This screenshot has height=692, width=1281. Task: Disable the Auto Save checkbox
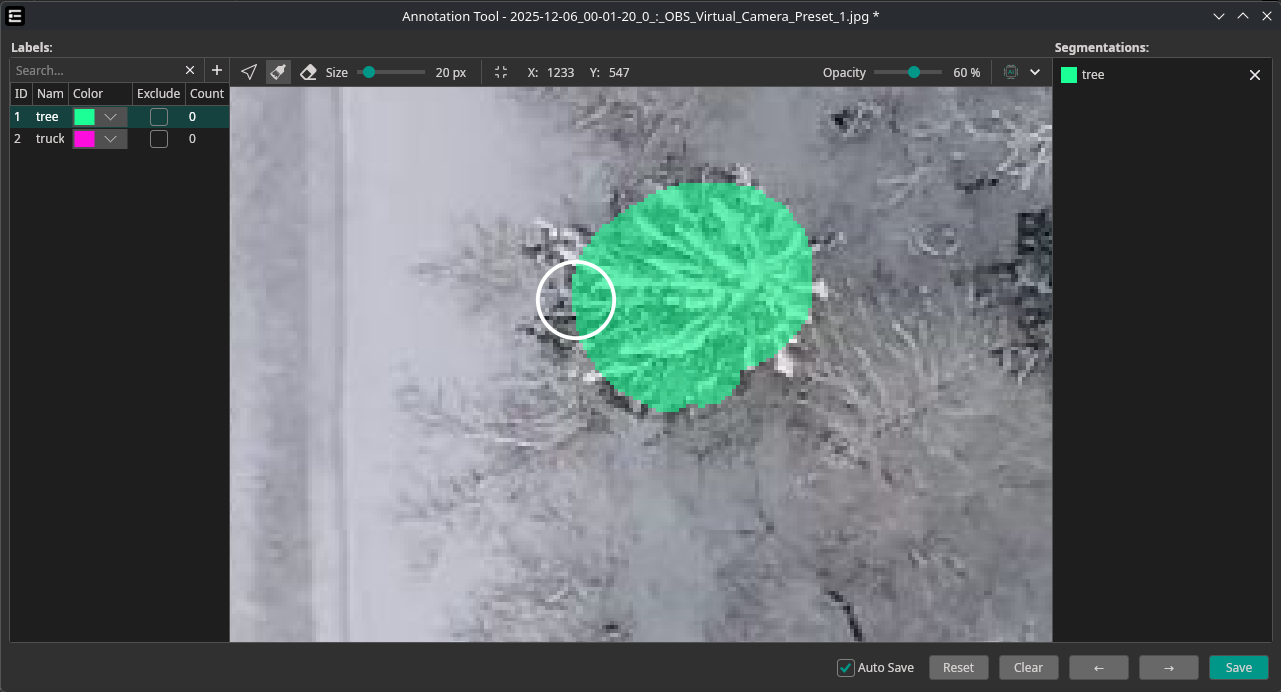pyautogui.click(x=846, y=668)
